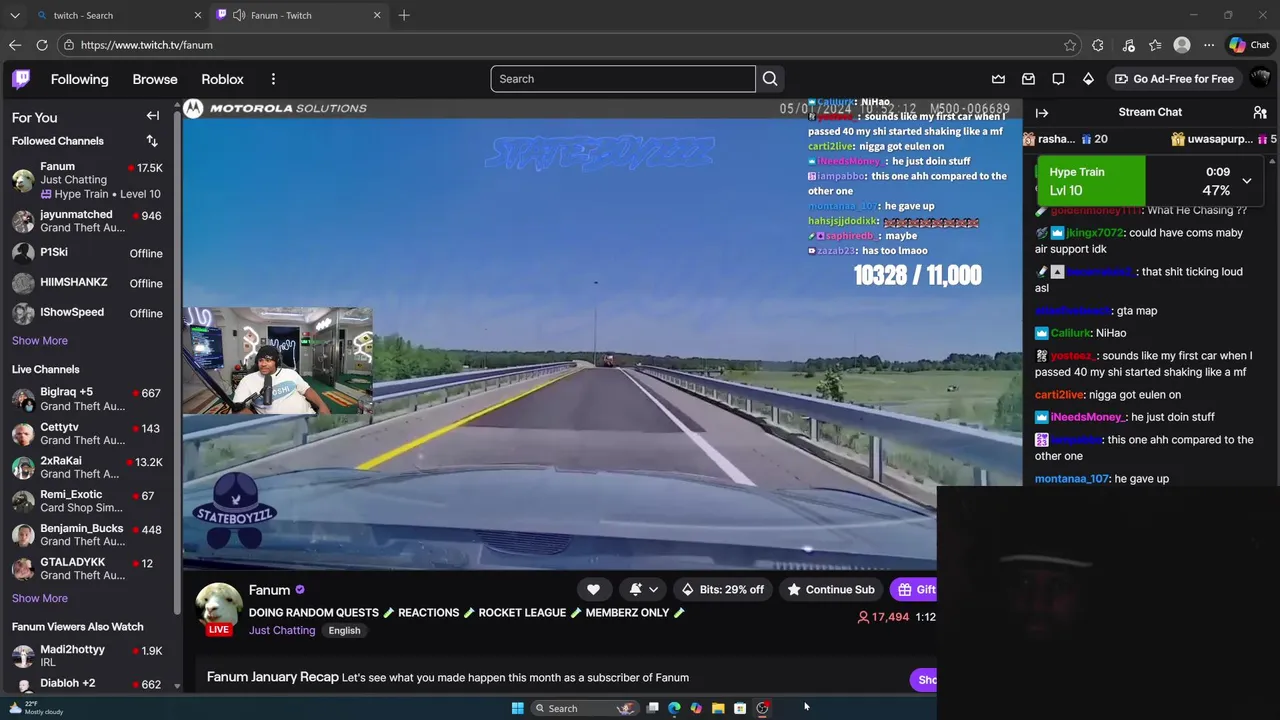Screen dimensions: 1280x720
Task: Open notification bell dropdown
Action: [x=643, y=589]
